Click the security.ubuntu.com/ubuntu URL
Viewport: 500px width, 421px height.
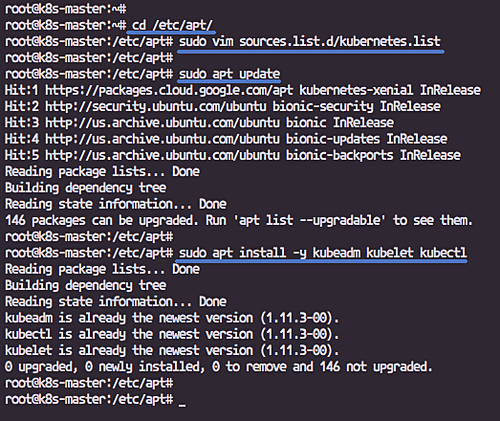click(156, 107)
